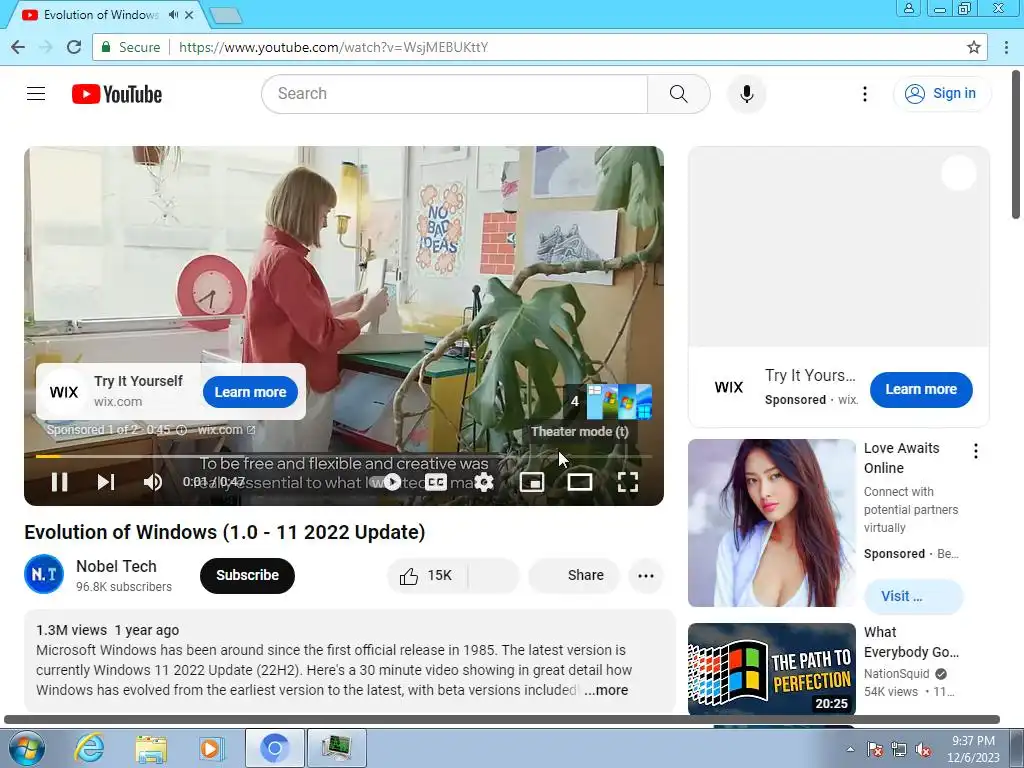
Task: Launch Internet Explorer from taskbar
Action: coord(89,748)
